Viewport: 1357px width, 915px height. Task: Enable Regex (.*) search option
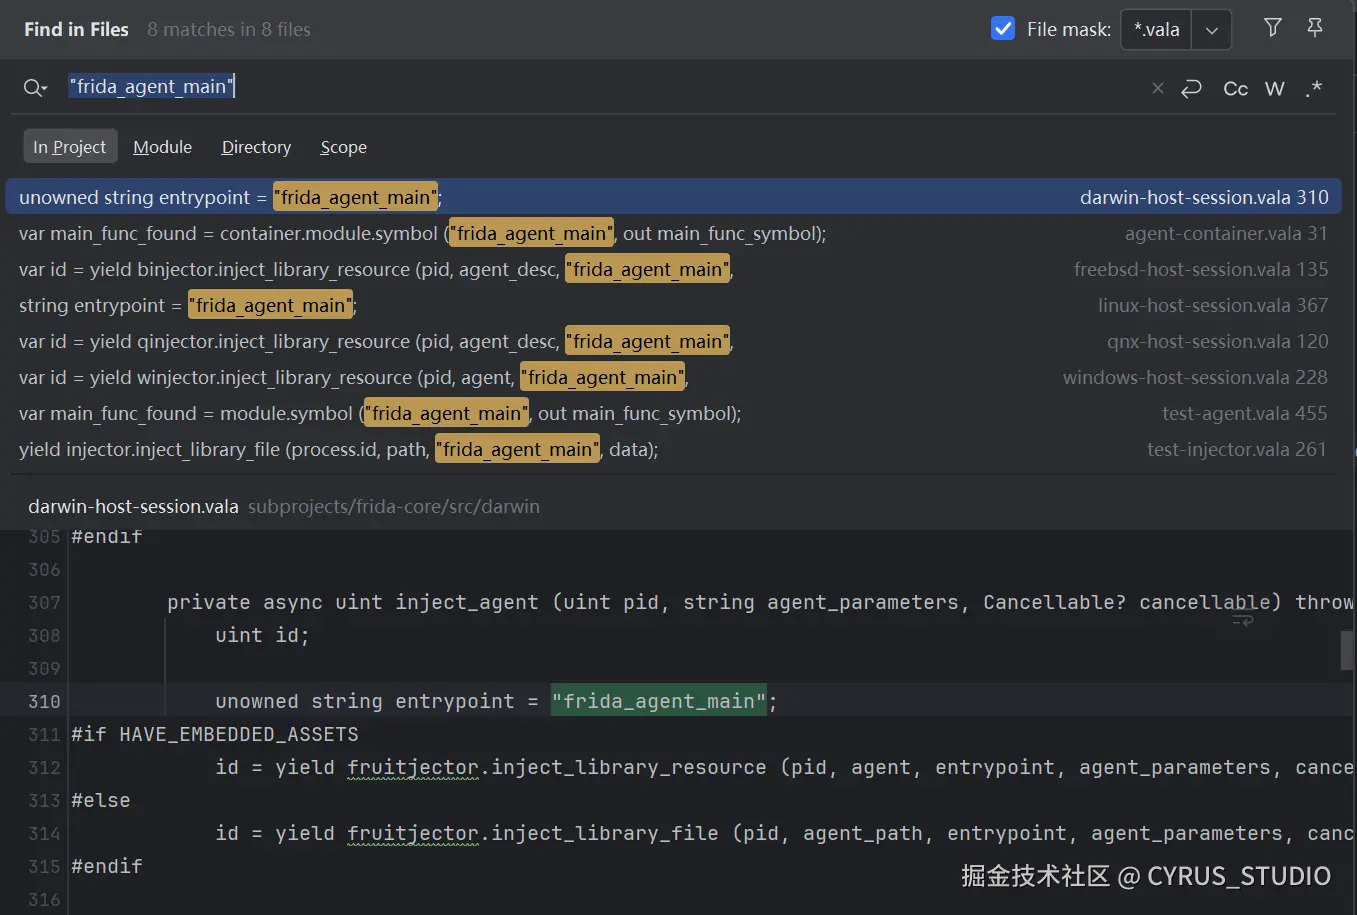(1314, 88)
